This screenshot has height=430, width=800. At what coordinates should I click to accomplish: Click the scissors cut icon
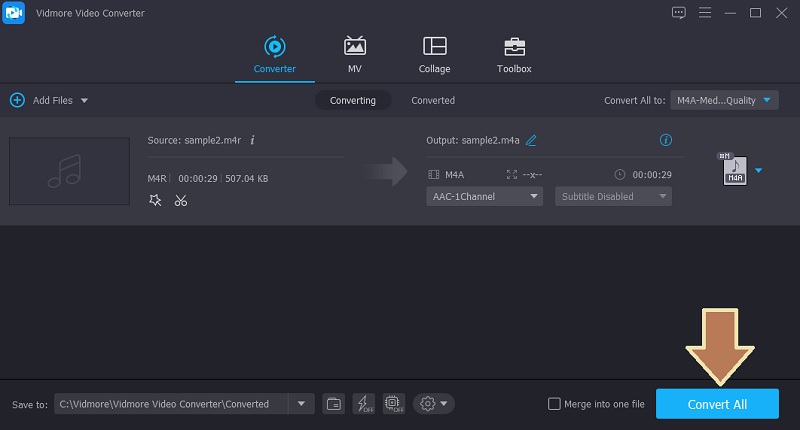click(x=180, y=200)
